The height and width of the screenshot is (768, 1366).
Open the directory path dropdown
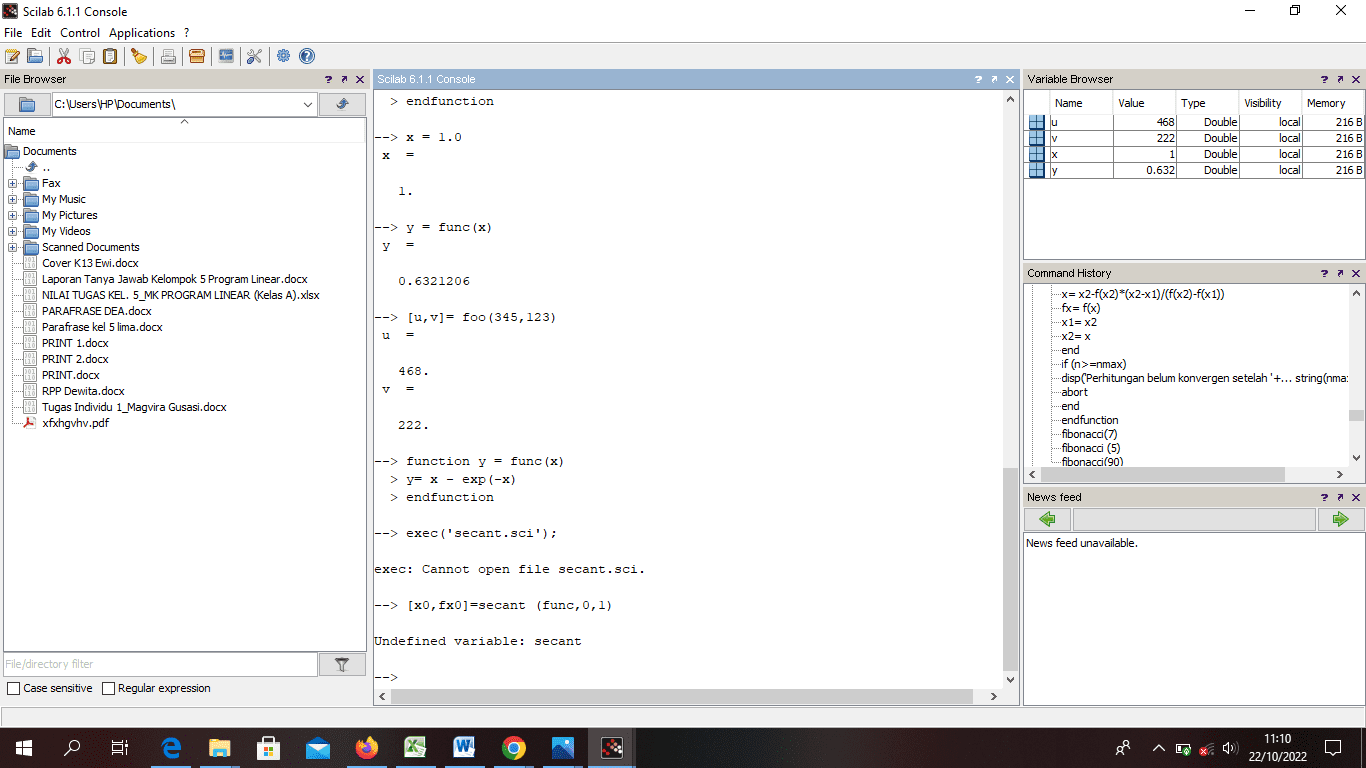(307, 104)
